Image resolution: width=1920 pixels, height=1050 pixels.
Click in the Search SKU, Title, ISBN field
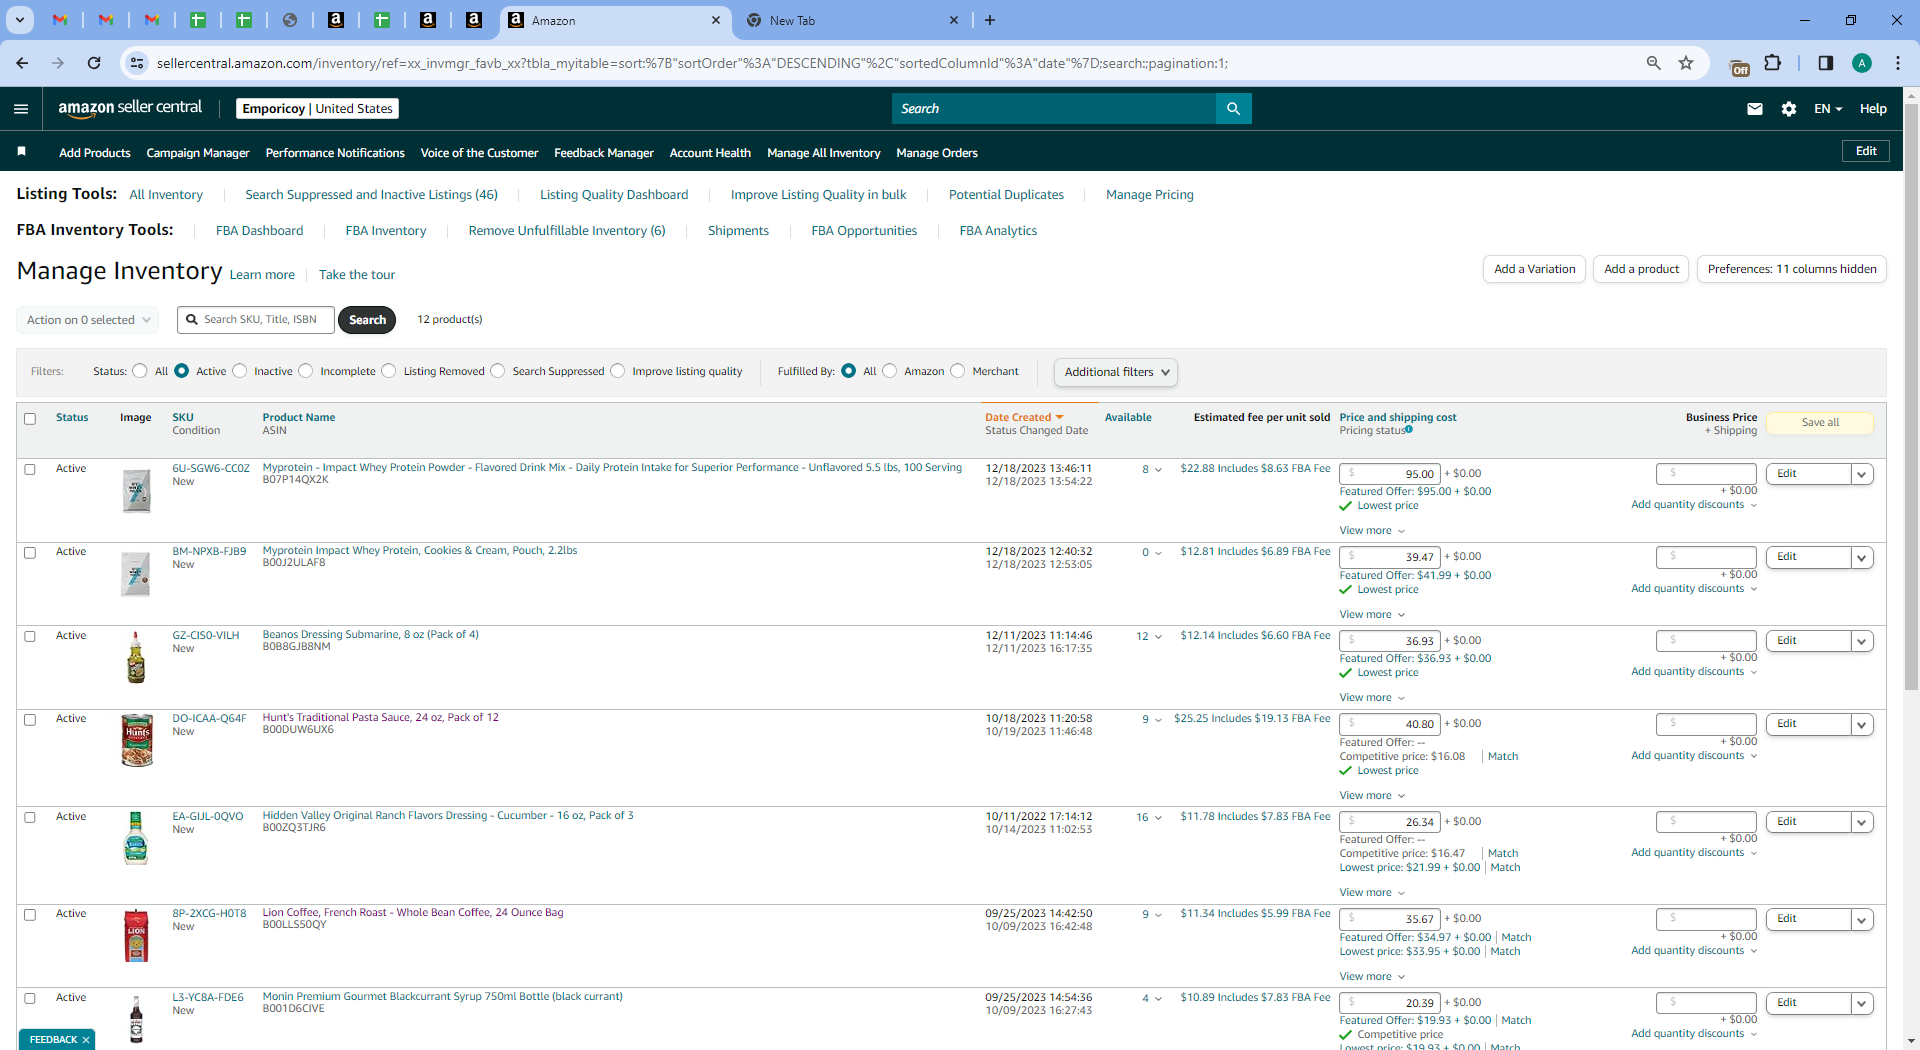(256, 320)
